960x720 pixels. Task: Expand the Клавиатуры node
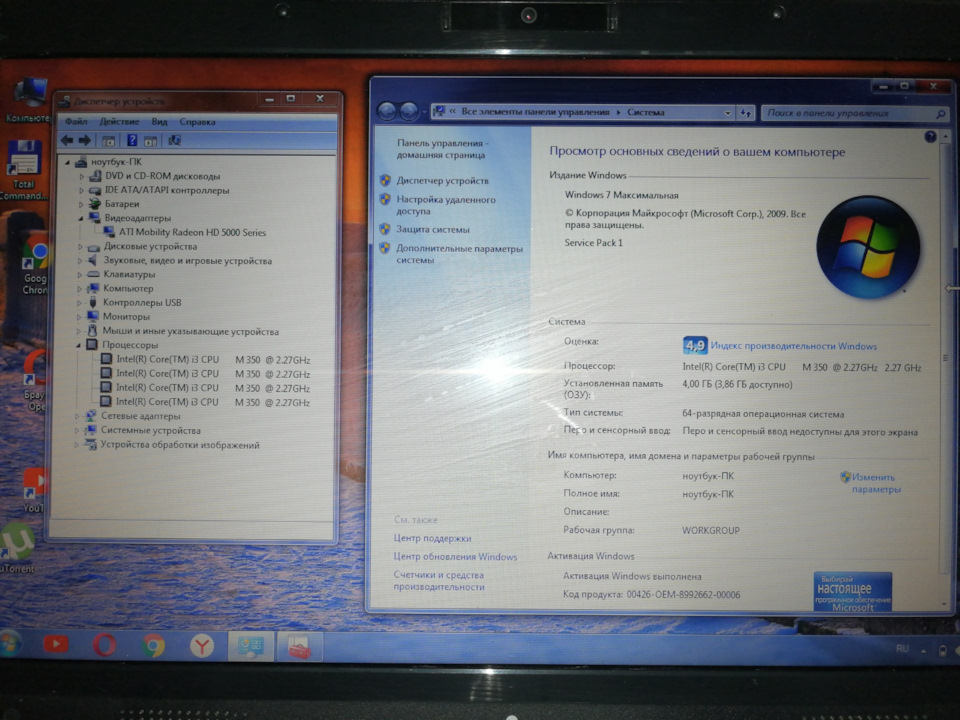pyautogui.click(x=80, y=275)
